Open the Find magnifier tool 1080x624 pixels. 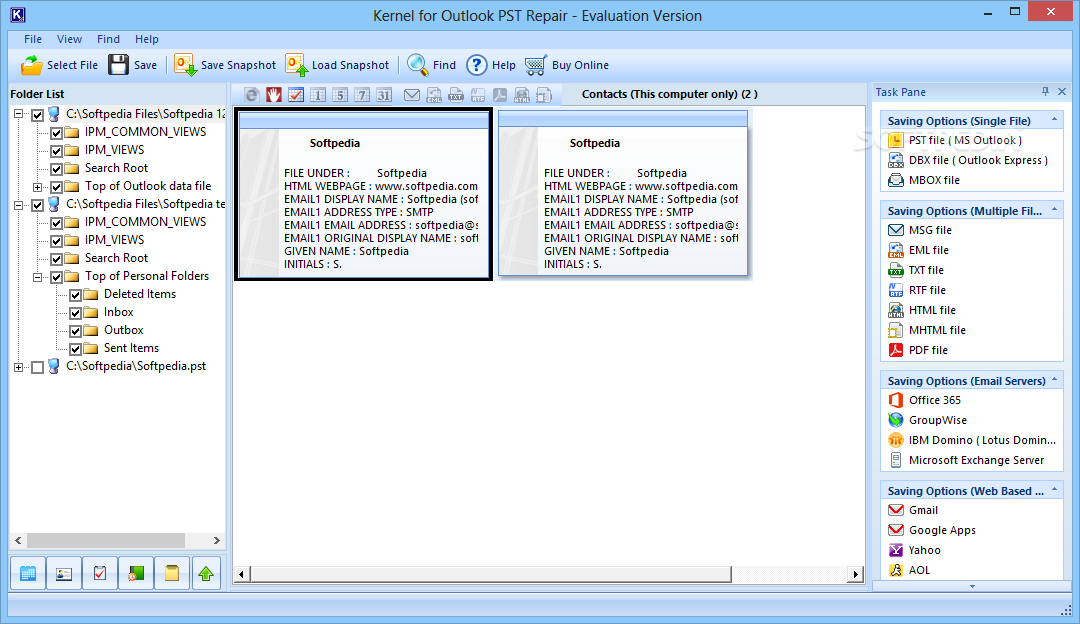[432, 65]
